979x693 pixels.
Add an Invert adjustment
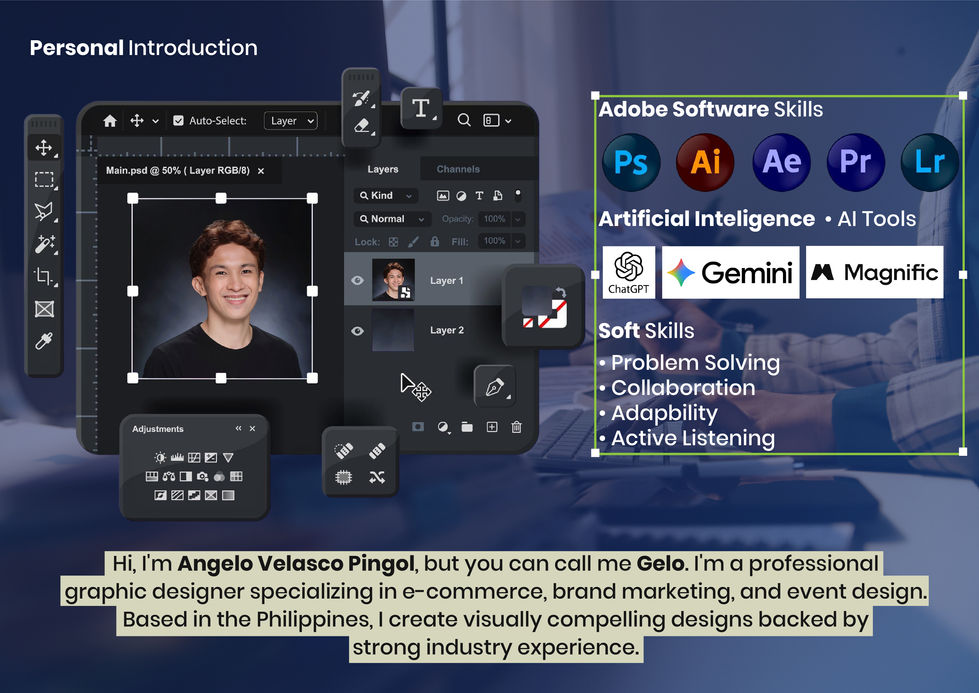160,495
